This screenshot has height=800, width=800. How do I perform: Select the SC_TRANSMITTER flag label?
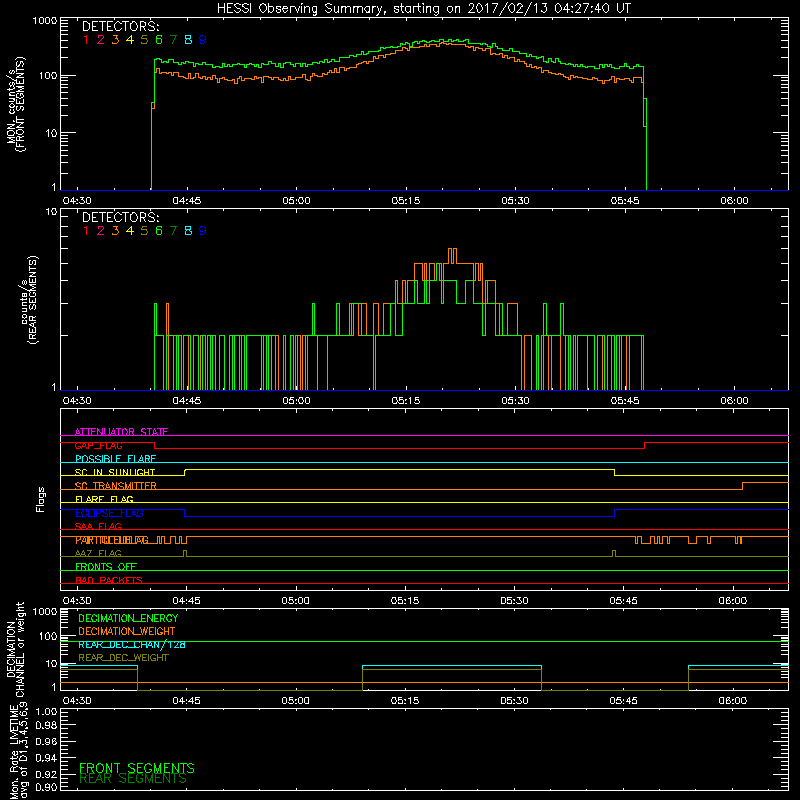[116, 486]
